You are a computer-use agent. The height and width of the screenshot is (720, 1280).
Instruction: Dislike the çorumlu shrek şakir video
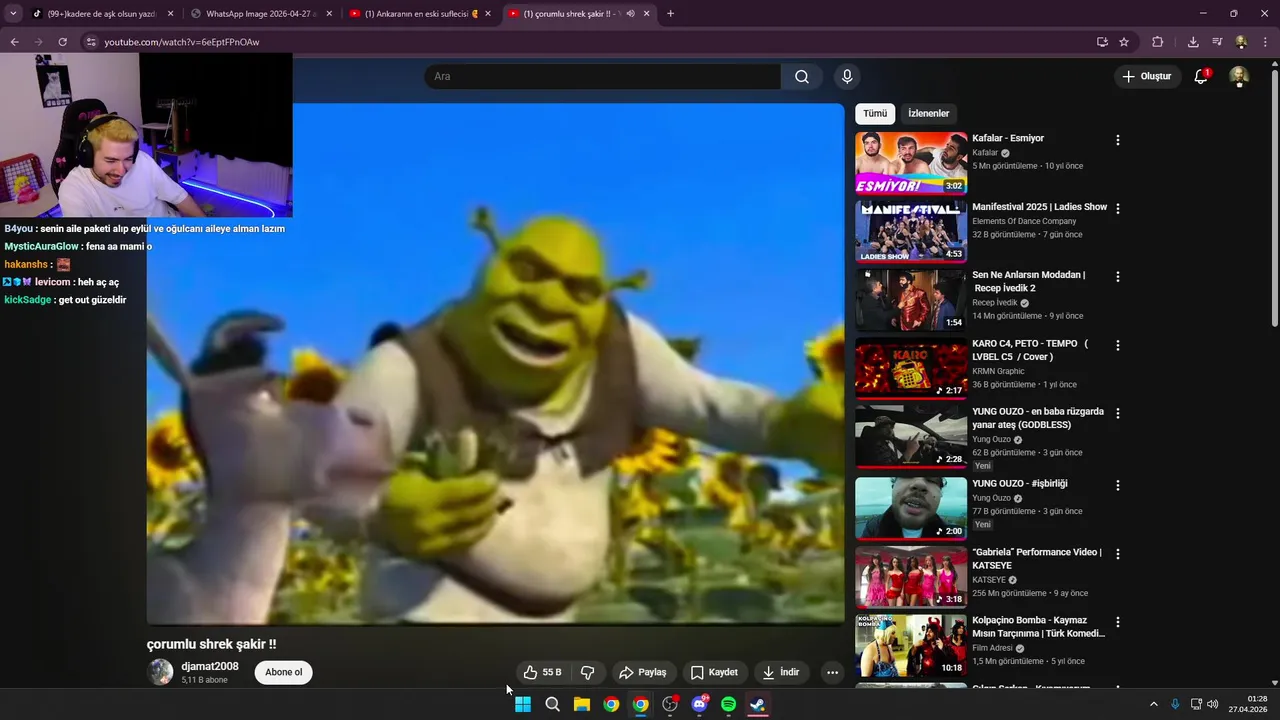pyautogui.click(x=588, y=672)
